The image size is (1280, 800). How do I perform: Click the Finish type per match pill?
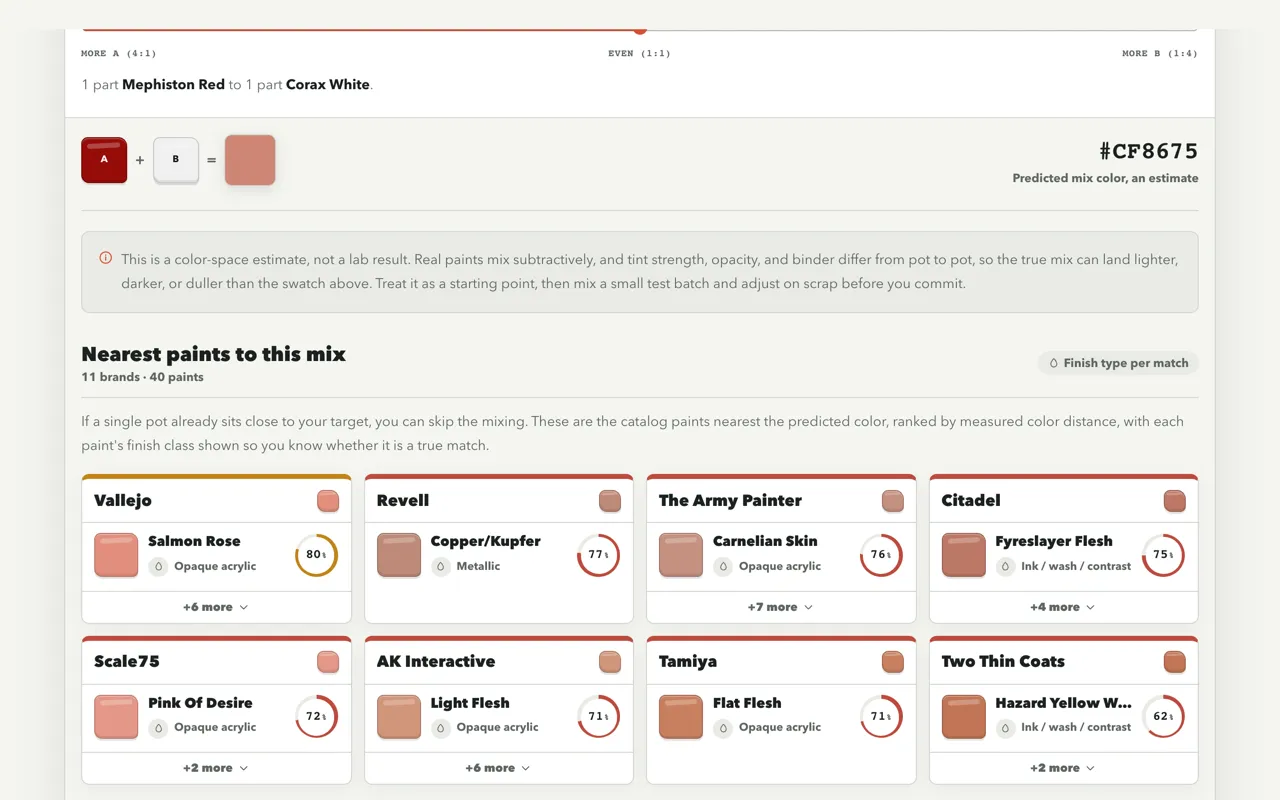1118,363
